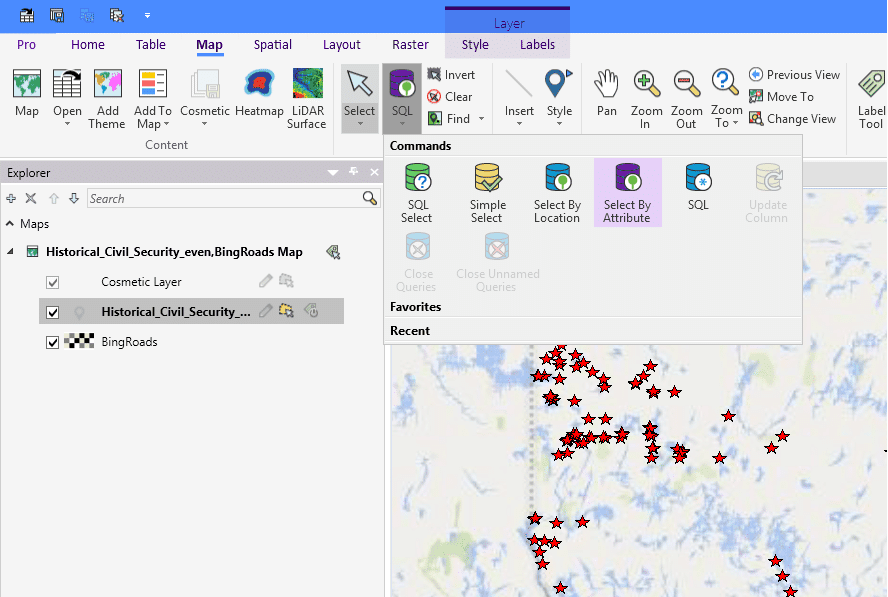This screenshot has height=597, width=888.
Task: Click the Explorer search field
Action: coord(224,199)
